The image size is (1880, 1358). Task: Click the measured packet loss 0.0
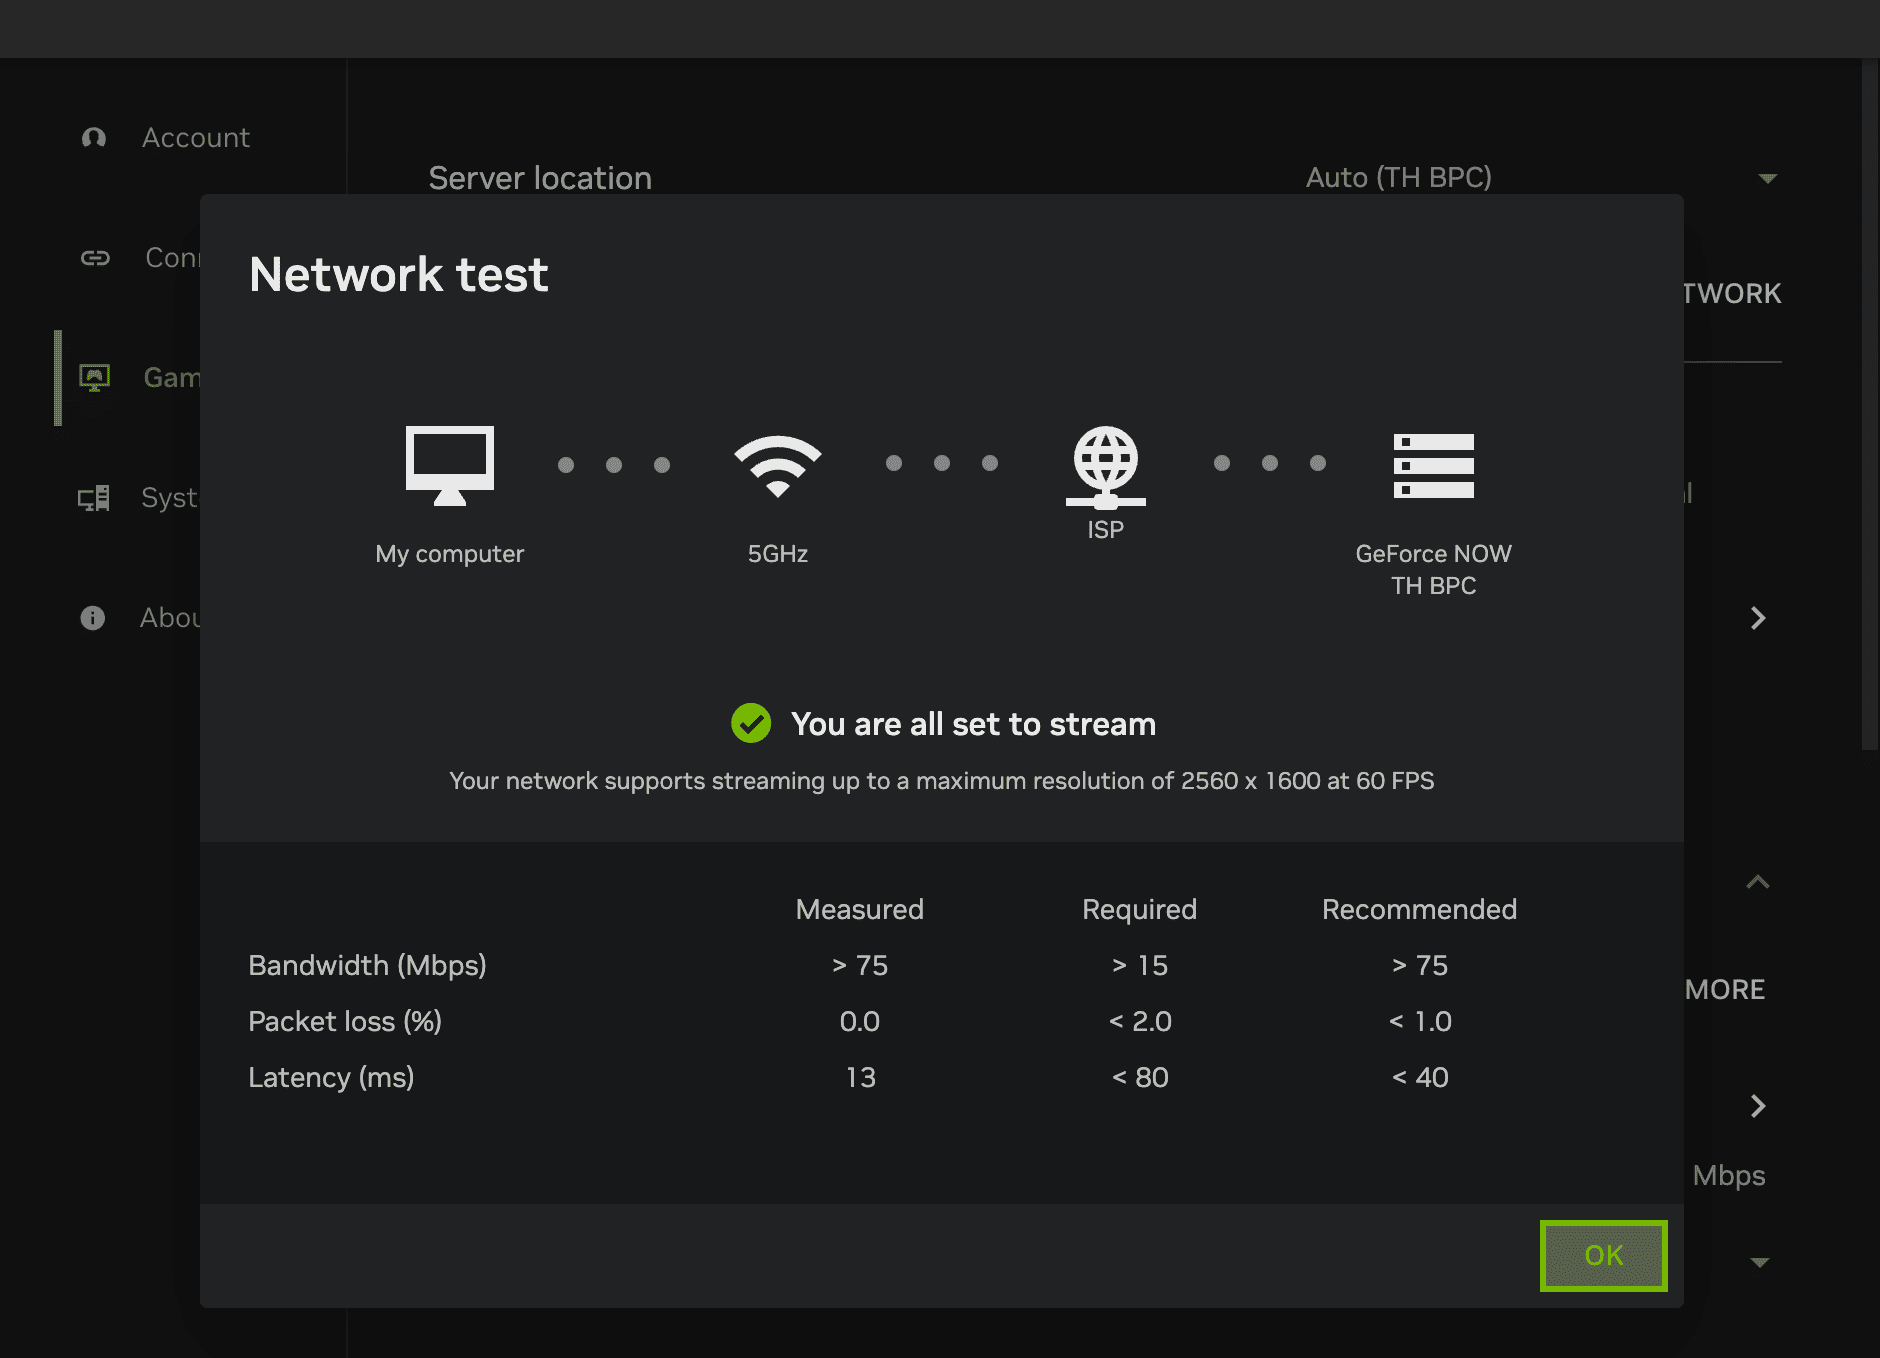[x=859, y=1021]
